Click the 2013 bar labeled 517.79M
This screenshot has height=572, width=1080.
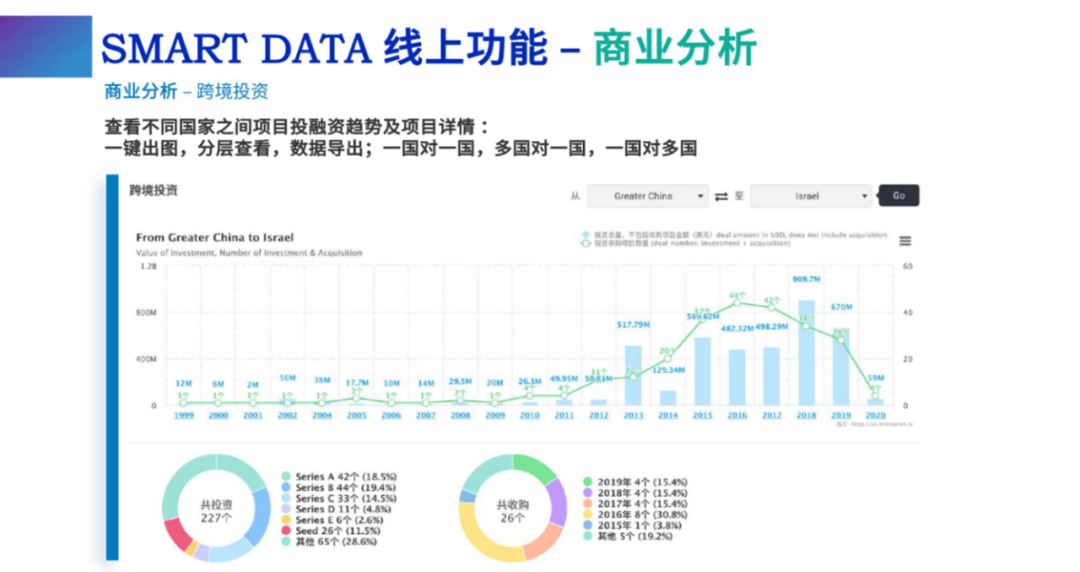click(633, 375)
